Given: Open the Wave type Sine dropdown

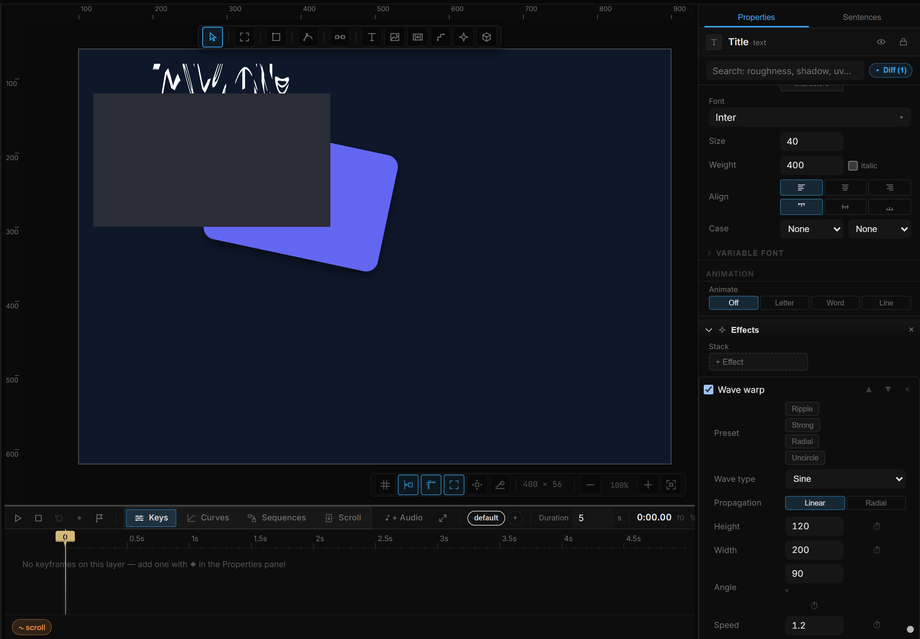Looking at the screenshot, I should pos(845,479).
